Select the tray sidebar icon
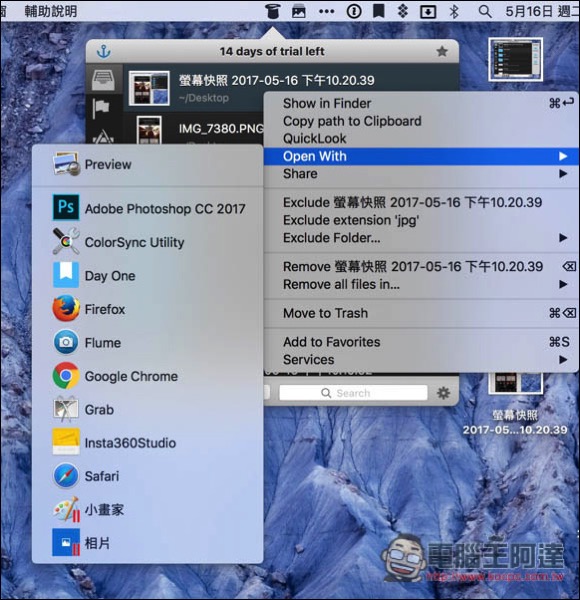 (x=104, y=79)
